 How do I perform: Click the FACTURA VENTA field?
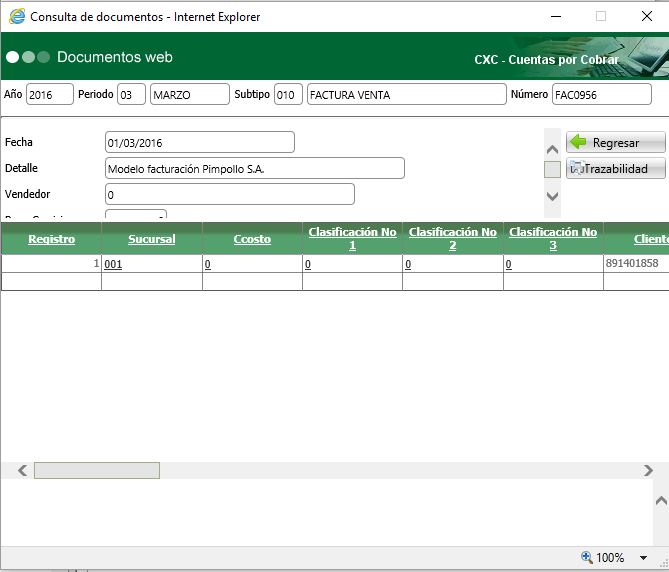(x=407, y=94)
